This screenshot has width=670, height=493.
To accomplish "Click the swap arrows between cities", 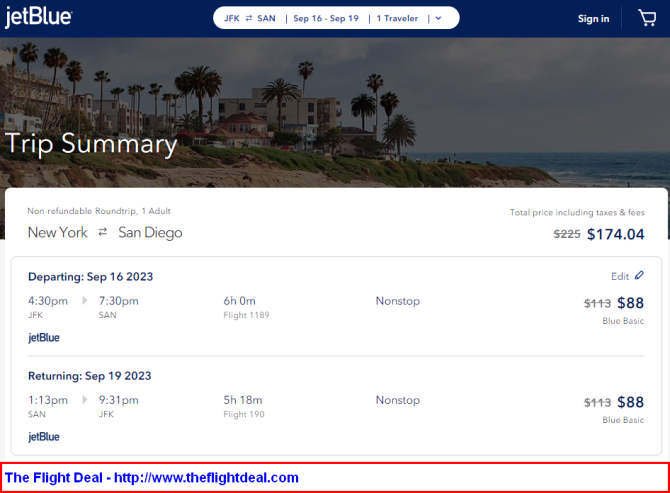I will point(103,232).
